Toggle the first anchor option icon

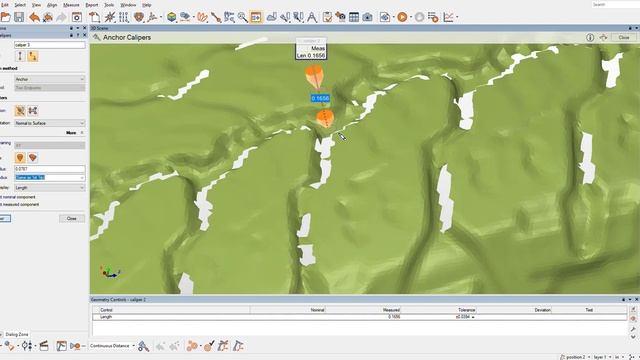tap(20, 111)
